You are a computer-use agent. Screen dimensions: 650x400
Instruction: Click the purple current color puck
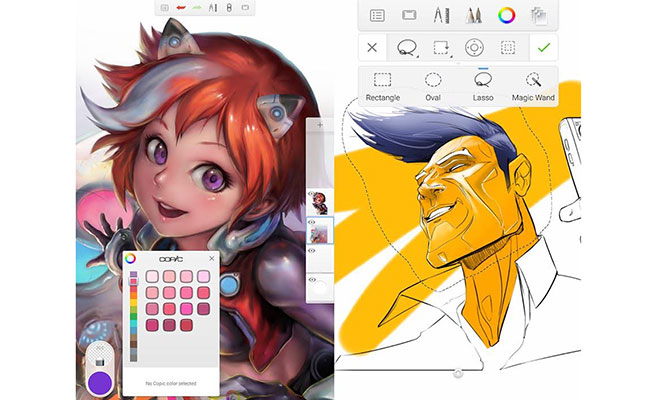100,383
